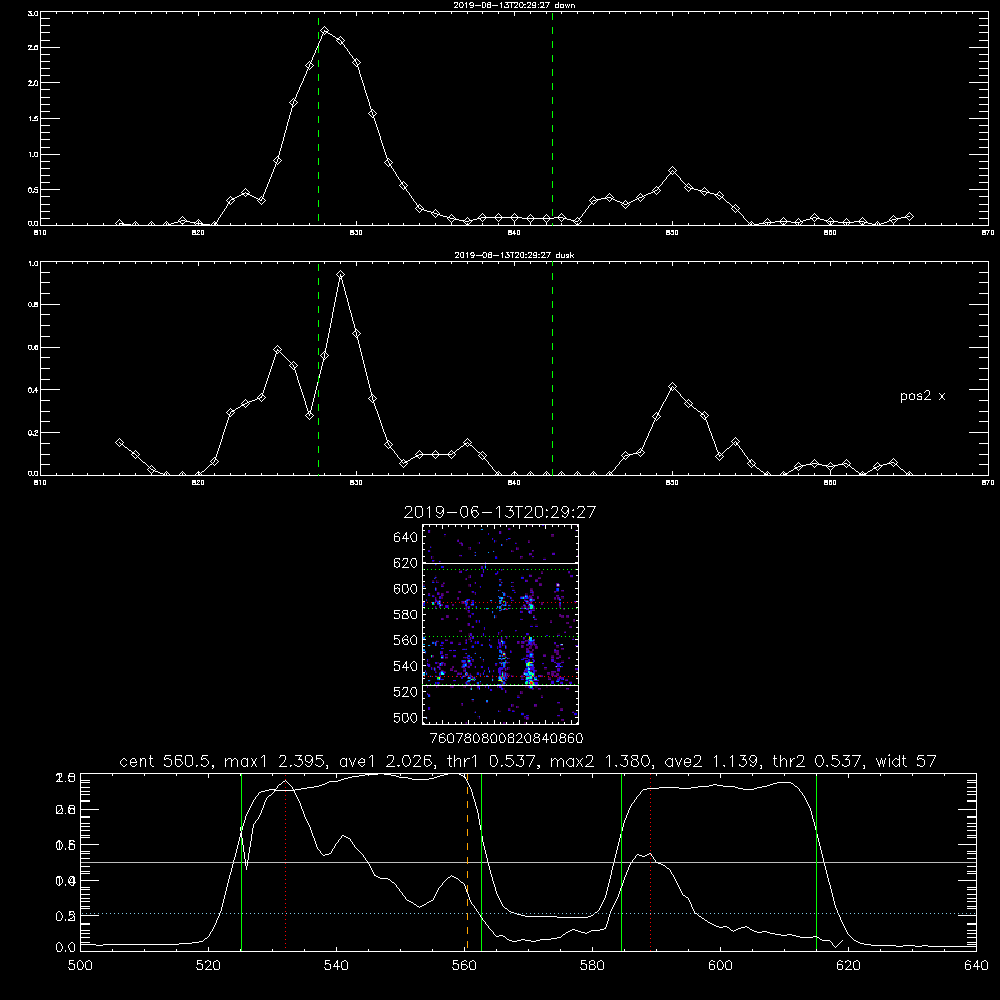Click the first (leftmost) diamond marker in dusk plot
The height and width of the screenshot is (1000, 1000).
pyautogui.click(x=119, y=442)
